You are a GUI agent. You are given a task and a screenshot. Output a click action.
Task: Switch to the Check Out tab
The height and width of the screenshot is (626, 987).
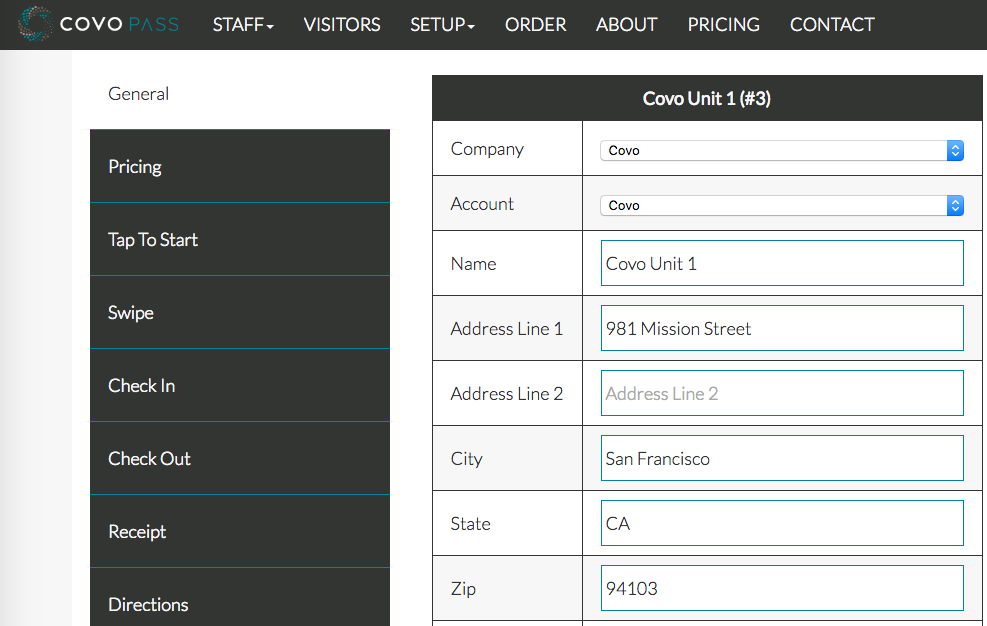[240, 458]
